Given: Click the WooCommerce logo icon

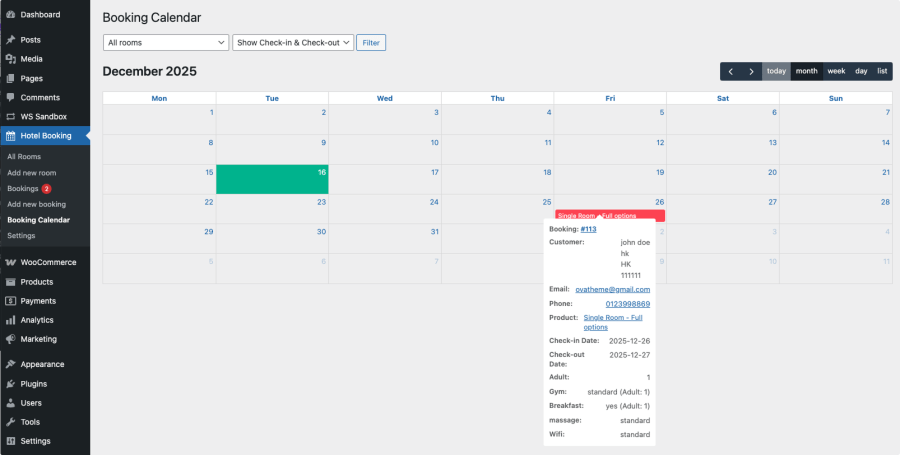Looking at the screenshot, I should tap(10, 262).
